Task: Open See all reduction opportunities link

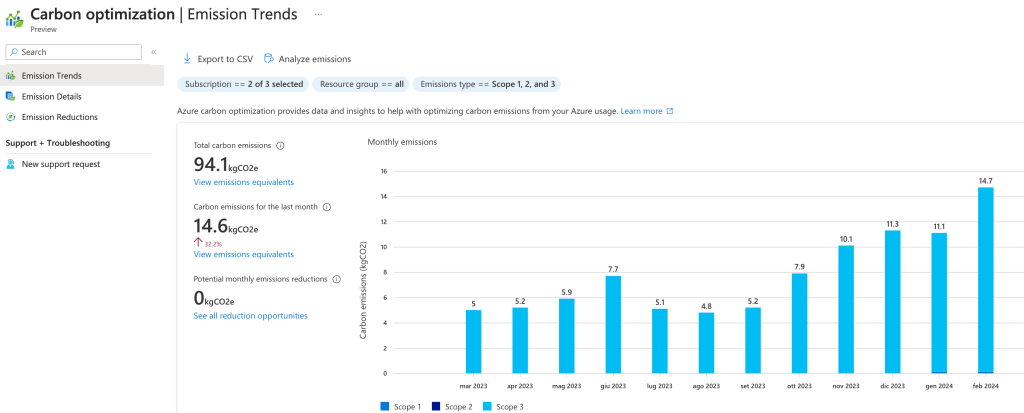Action: point(250,316)
